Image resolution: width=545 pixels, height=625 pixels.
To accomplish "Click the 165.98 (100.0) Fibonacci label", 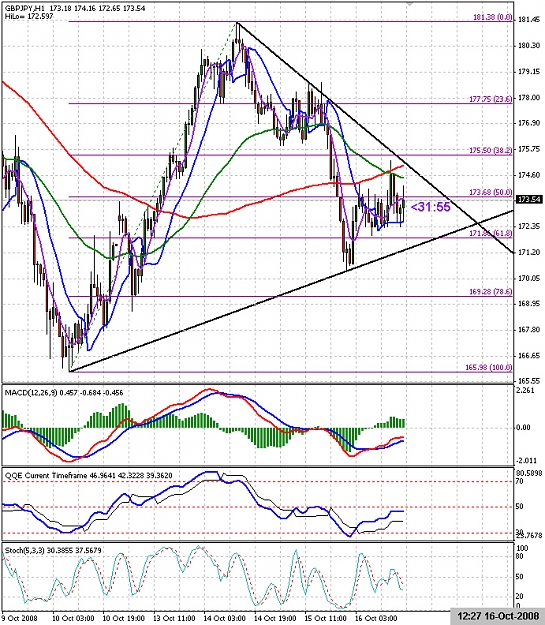I will [489, 368].
